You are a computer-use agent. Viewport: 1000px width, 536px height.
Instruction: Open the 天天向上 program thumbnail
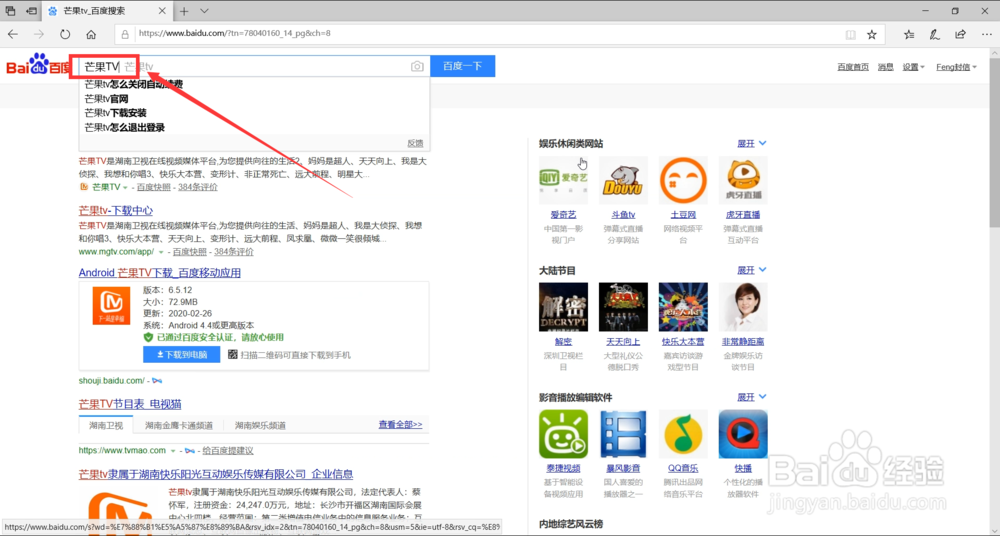tap(623, 307)
